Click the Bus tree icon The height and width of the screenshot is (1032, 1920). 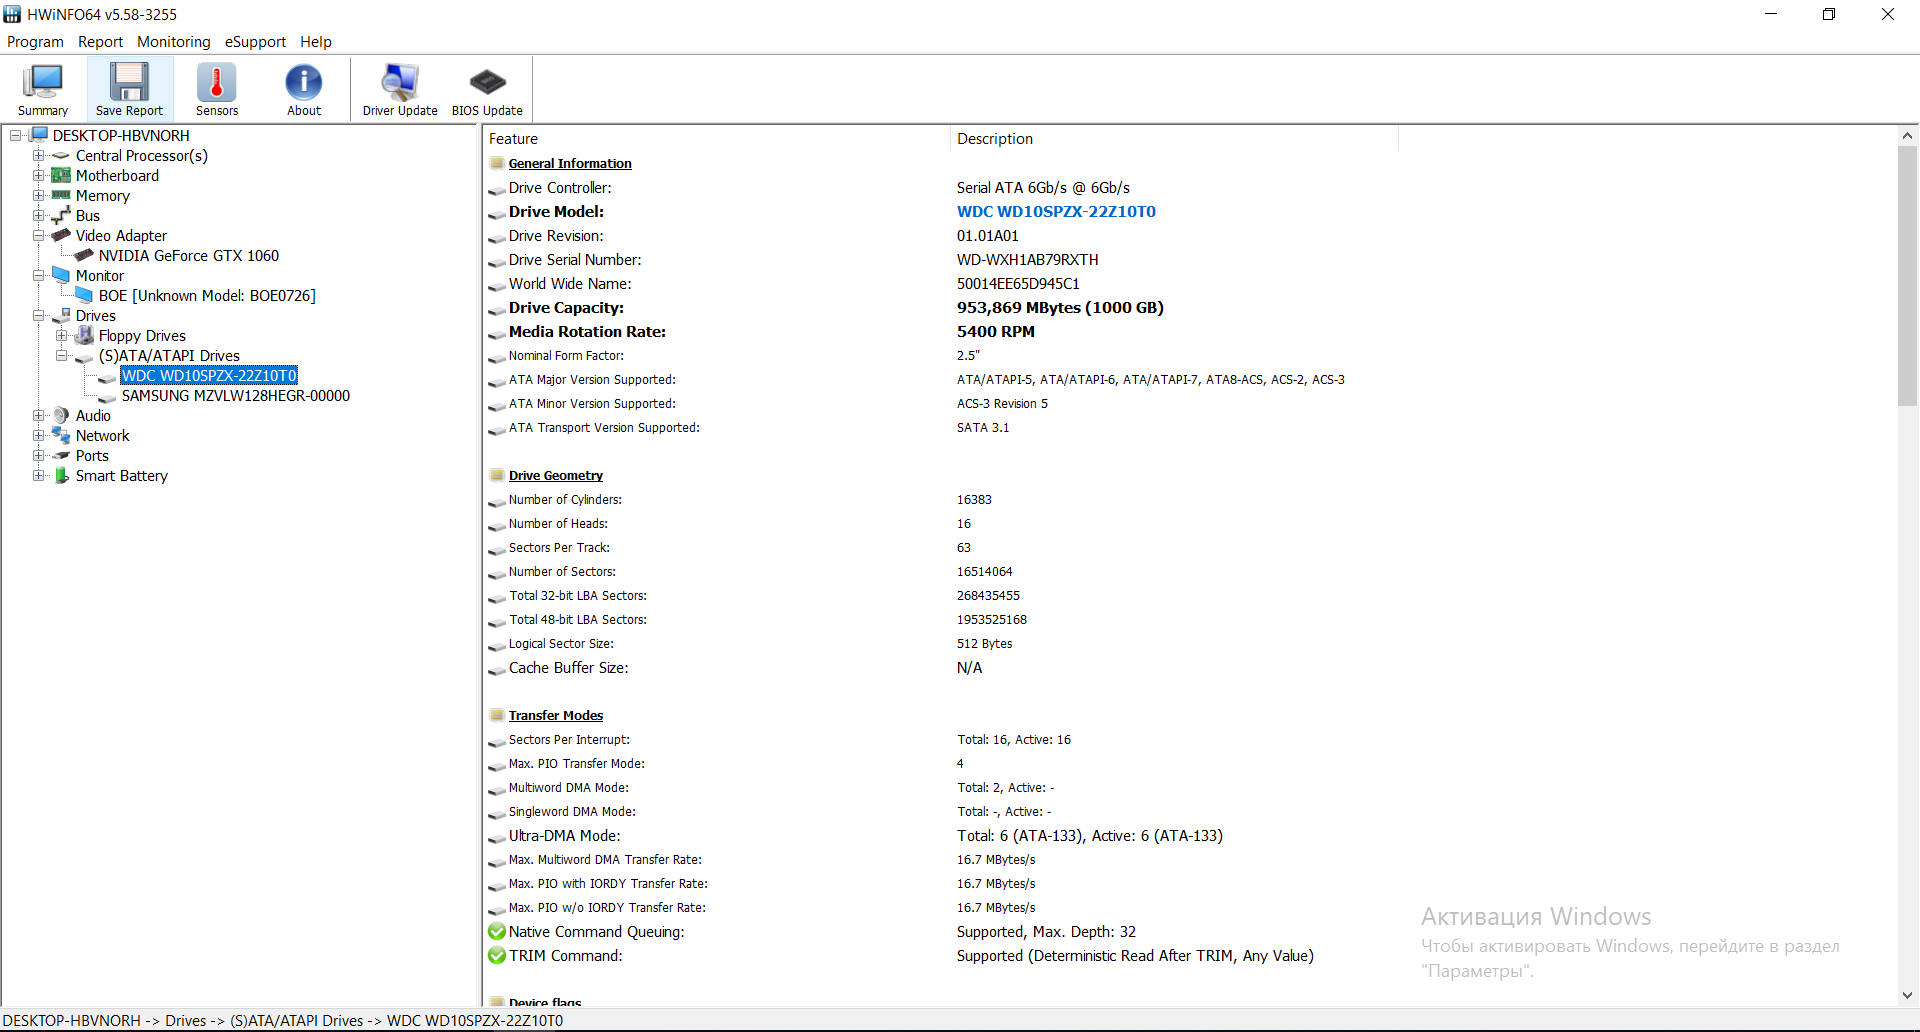point(61,215)
